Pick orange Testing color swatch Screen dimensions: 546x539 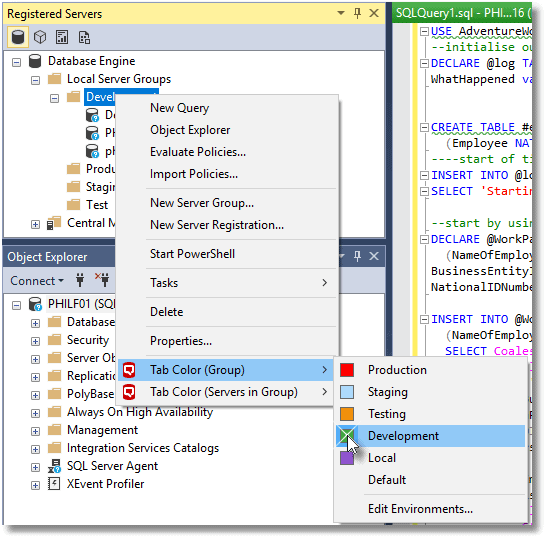click(x=347, y=414)
